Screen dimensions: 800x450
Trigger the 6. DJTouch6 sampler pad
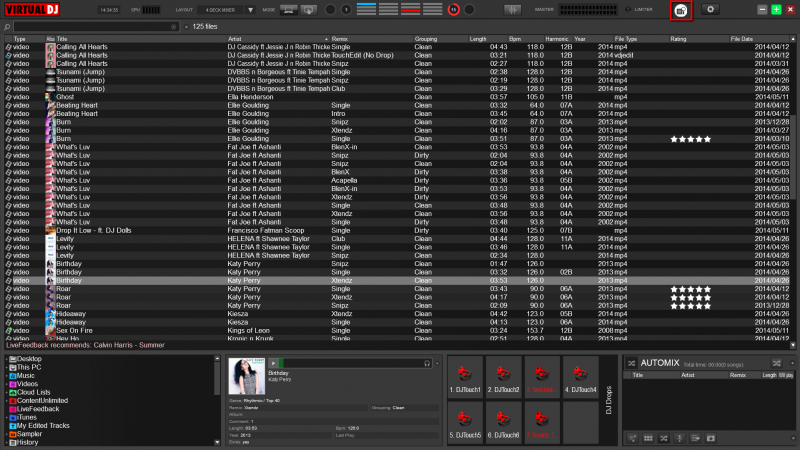coord(503,422)
